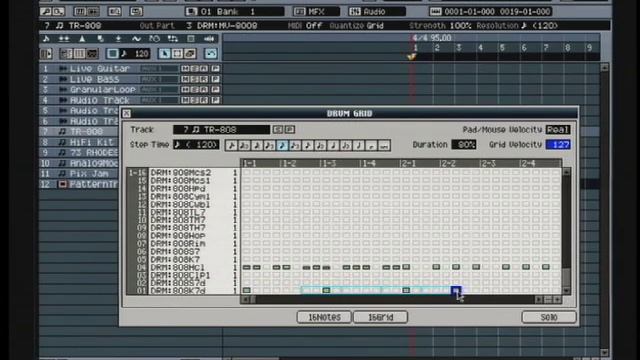Click the grid view icon beside tempo 120

click(113, 53)
